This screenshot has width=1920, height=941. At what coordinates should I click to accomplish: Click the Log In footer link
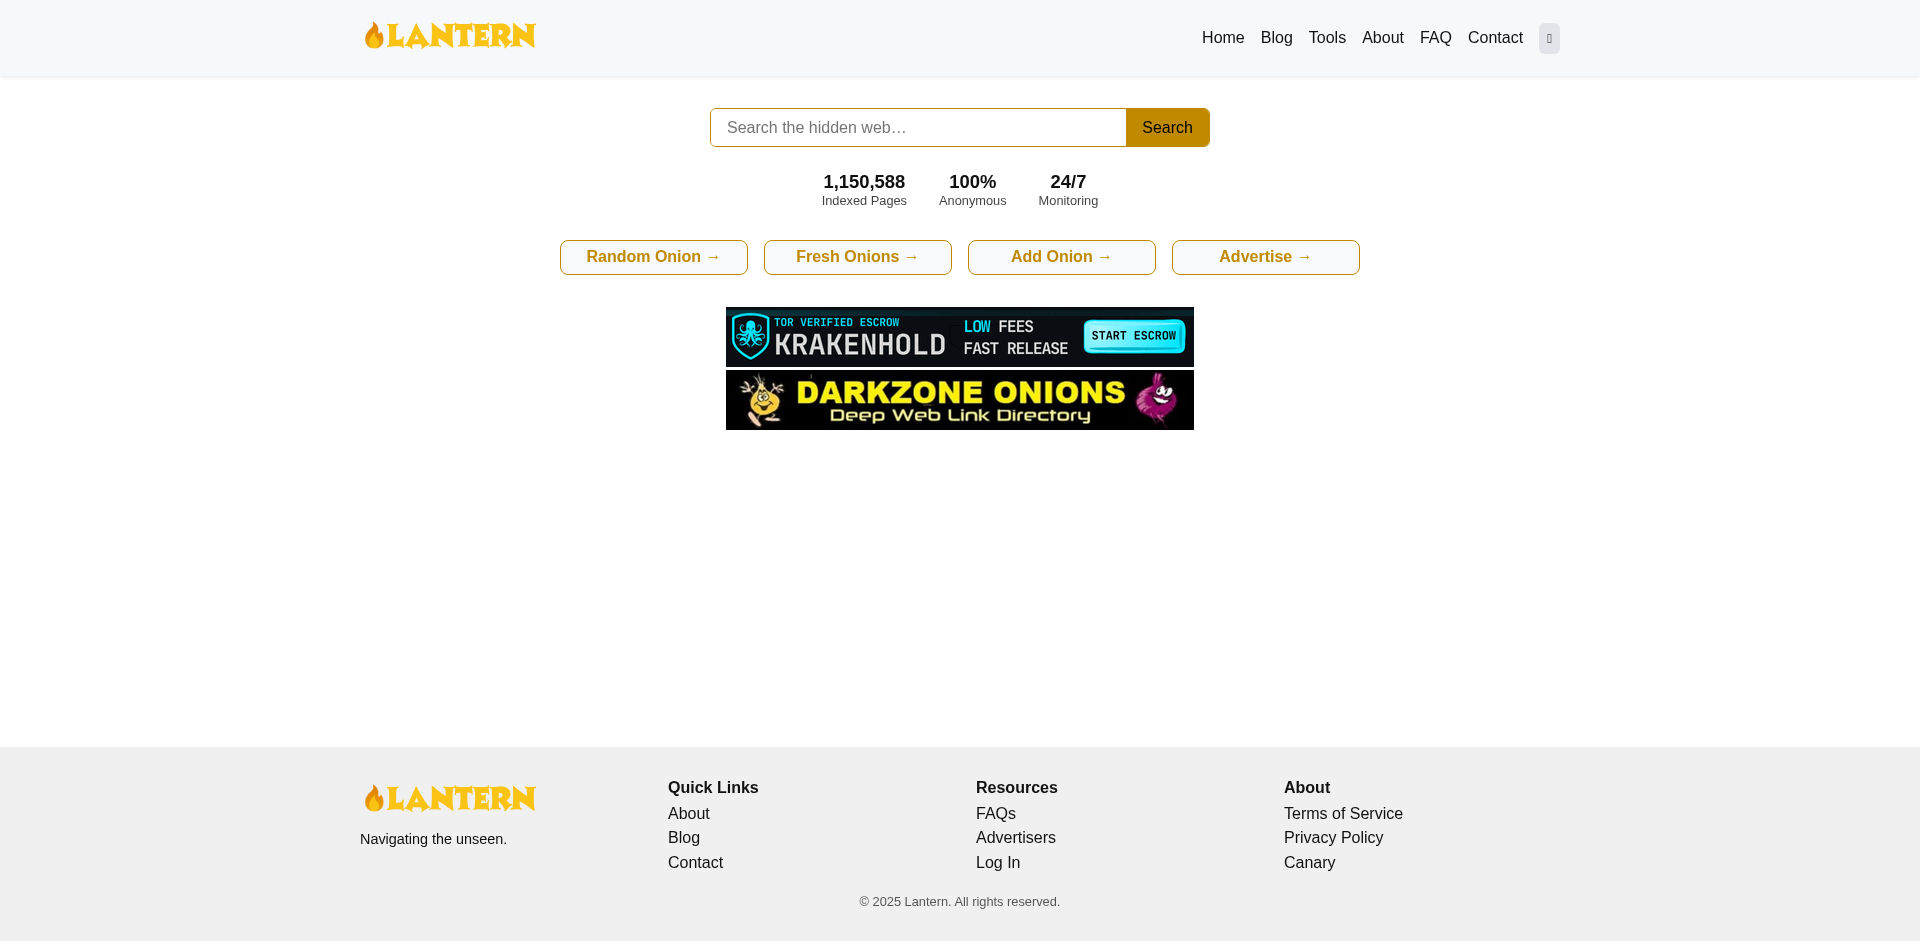[997, 863]
